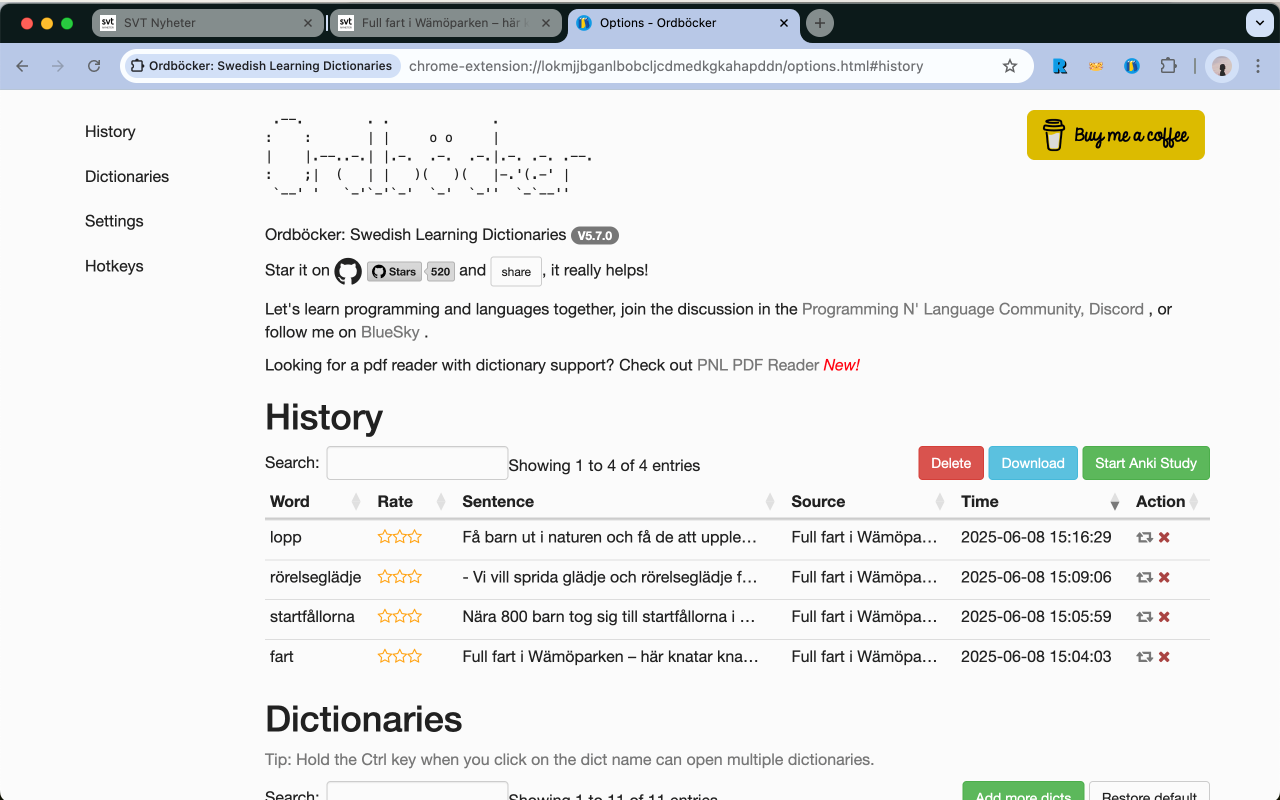Image resolution: width=1280 pixels, height=800 pixels.
Task: Click the share button
Action: tap(516, 271)
